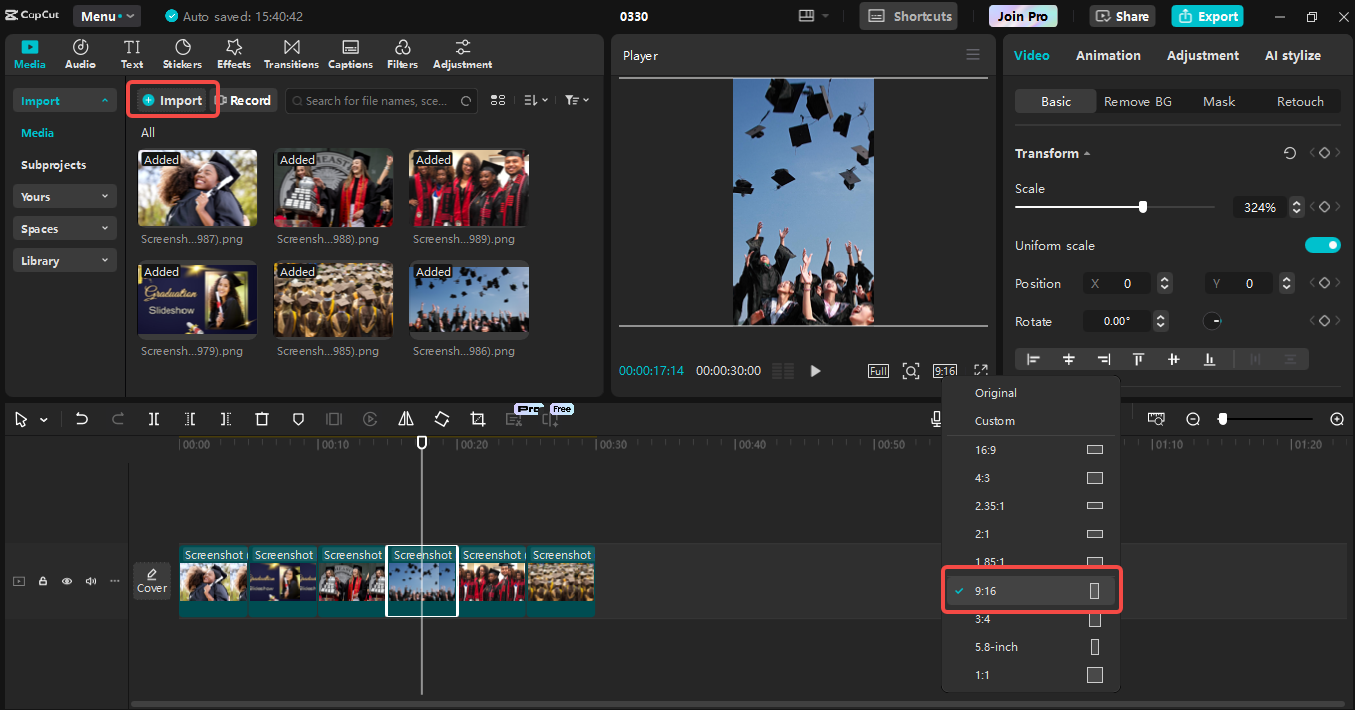Switch to the Animation tab

[x=1107, y=56]
